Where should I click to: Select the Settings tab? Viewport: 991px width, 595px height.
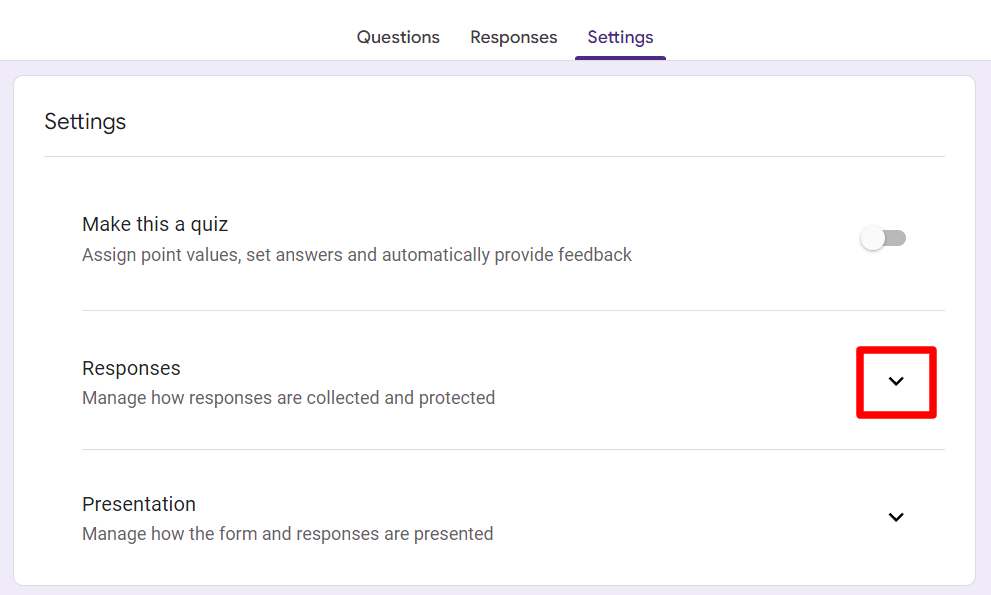(x=620, y=37)
